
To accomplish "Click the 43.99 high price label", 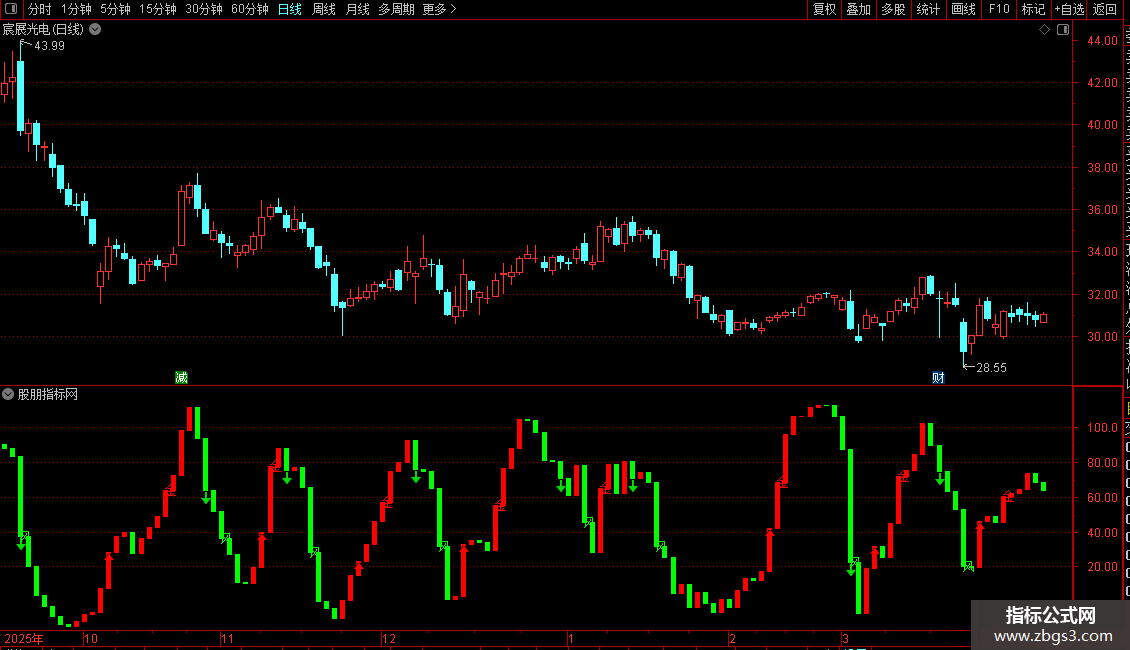I will pos(50,45).
